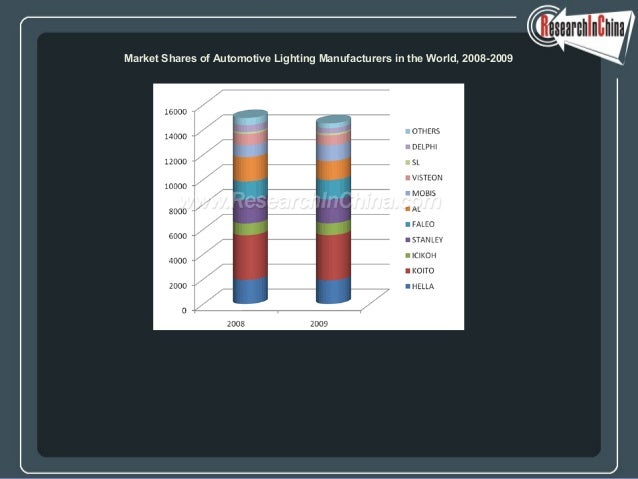Click the red KOITO segment of the 2009 bar

333,256
